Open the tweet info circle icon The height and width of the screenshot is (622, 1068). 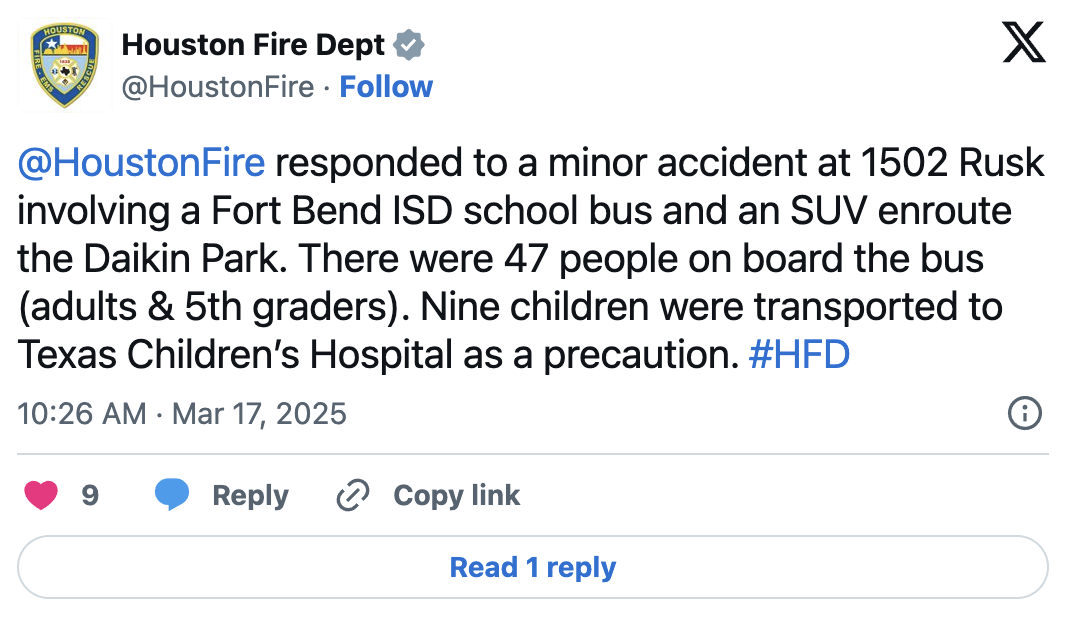pyautogui.click(x=1024, y=413)
